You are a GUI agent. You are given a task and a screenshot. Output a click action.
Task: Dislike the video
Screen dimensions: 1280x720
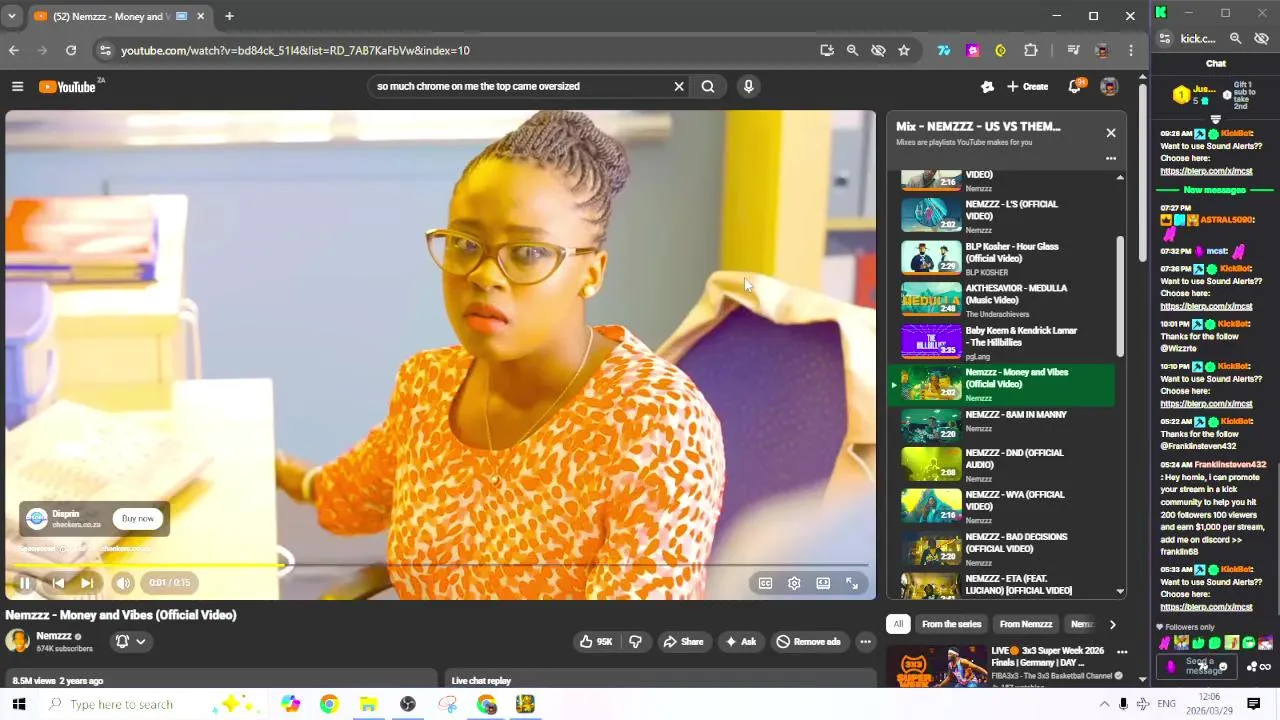click(635, 642)
